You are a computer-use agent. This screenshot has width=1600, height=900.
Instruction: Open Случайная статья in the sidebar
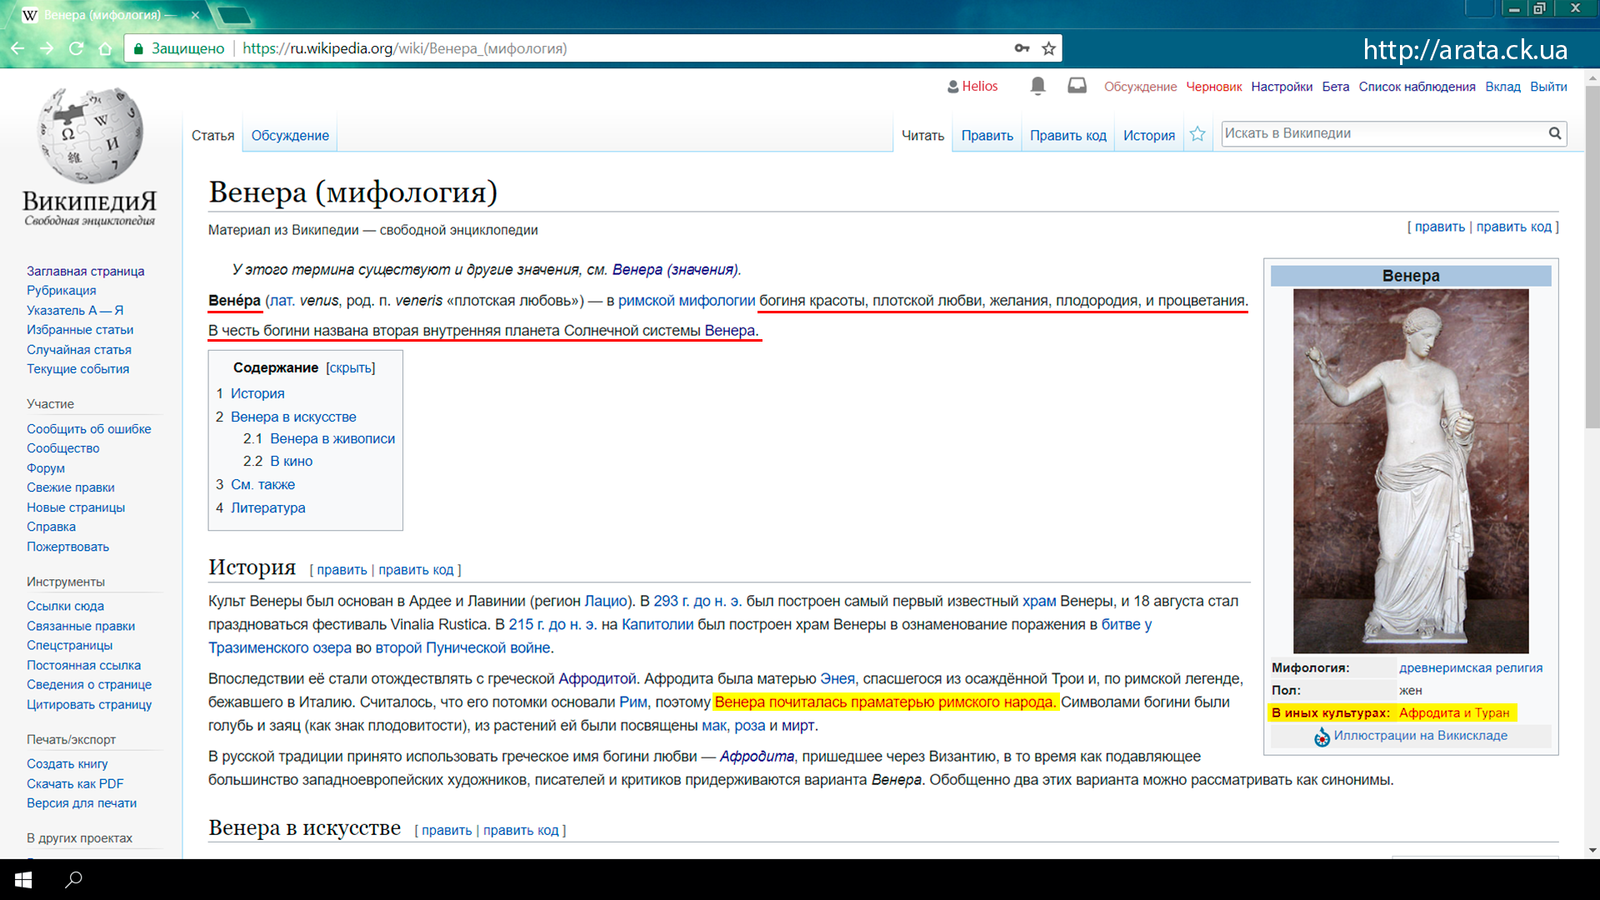[79, 350]
